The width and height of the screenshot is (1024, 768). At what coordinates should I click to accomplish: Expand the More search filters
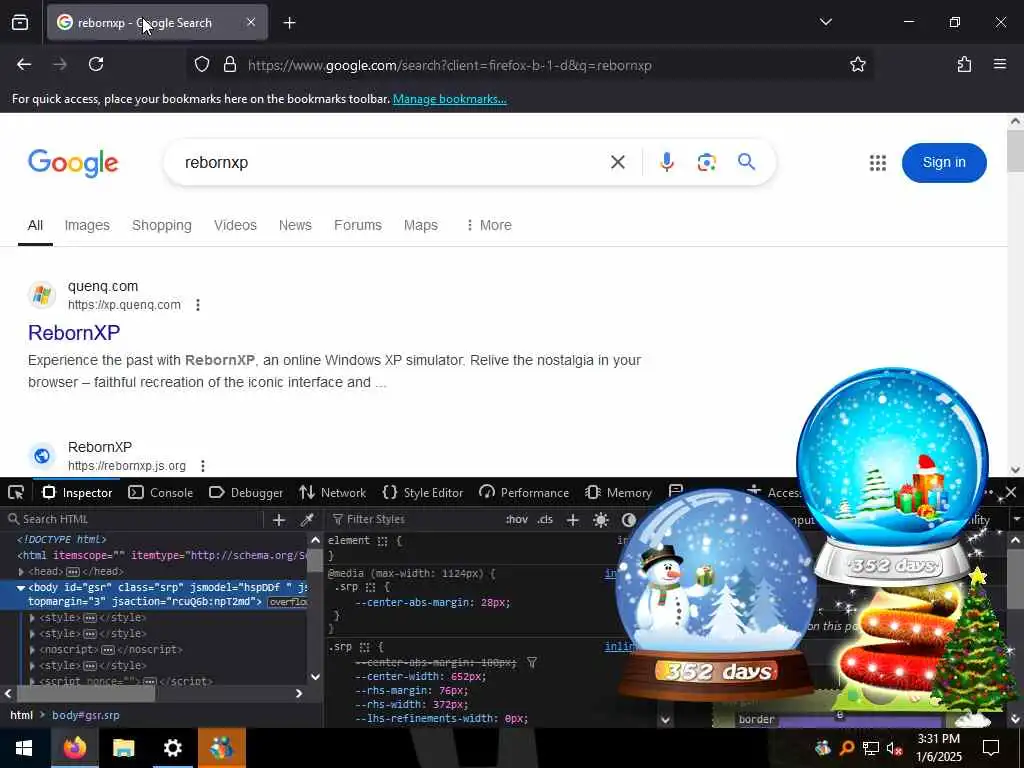pyautogui.click(x=488, y=225)
